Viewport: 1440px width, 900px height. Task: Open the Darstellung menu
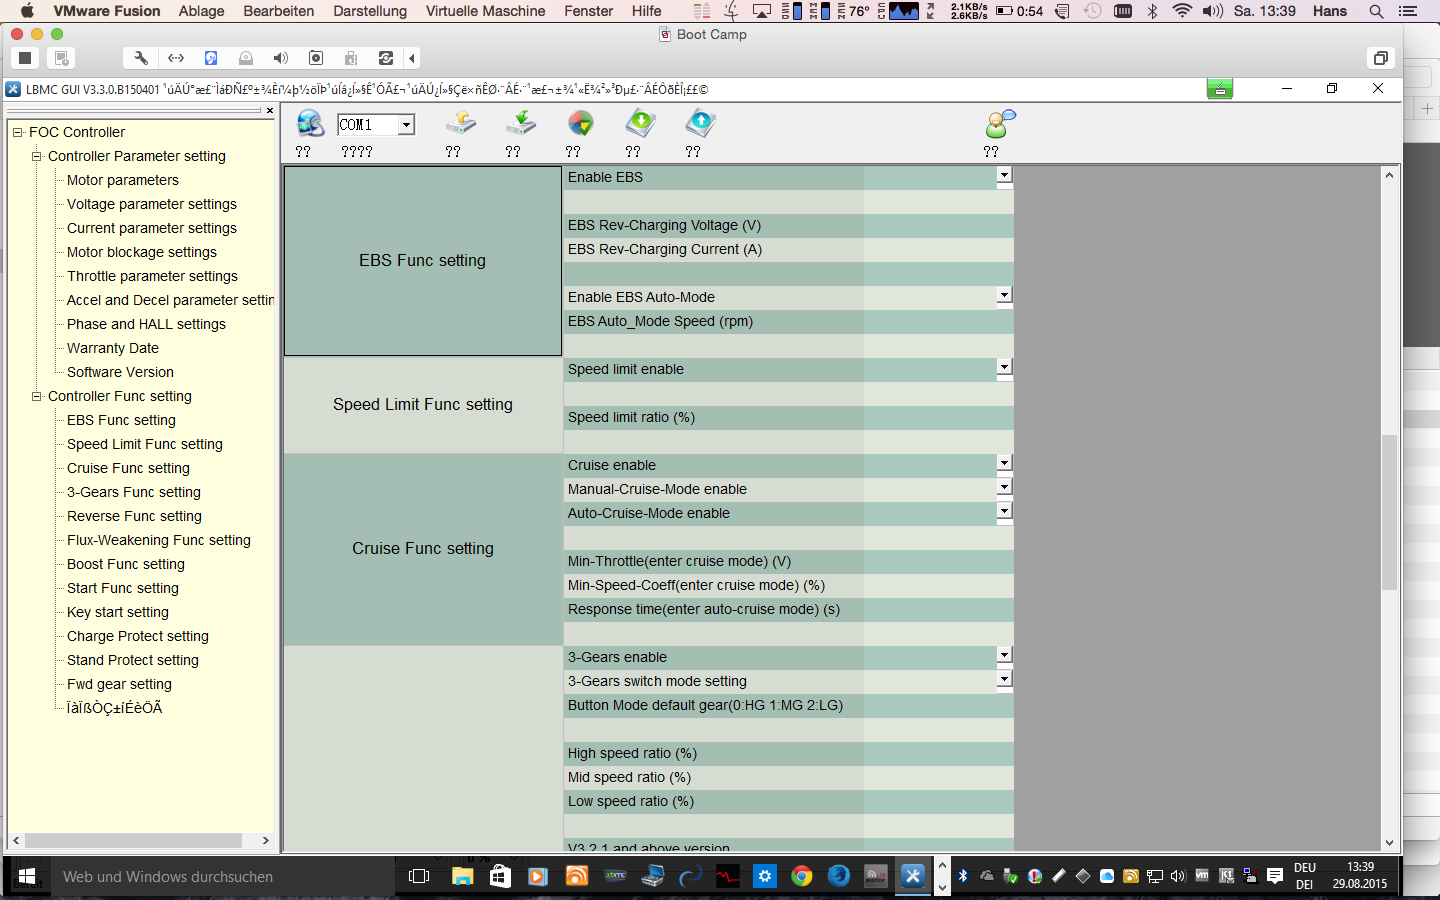pos(370,11)
